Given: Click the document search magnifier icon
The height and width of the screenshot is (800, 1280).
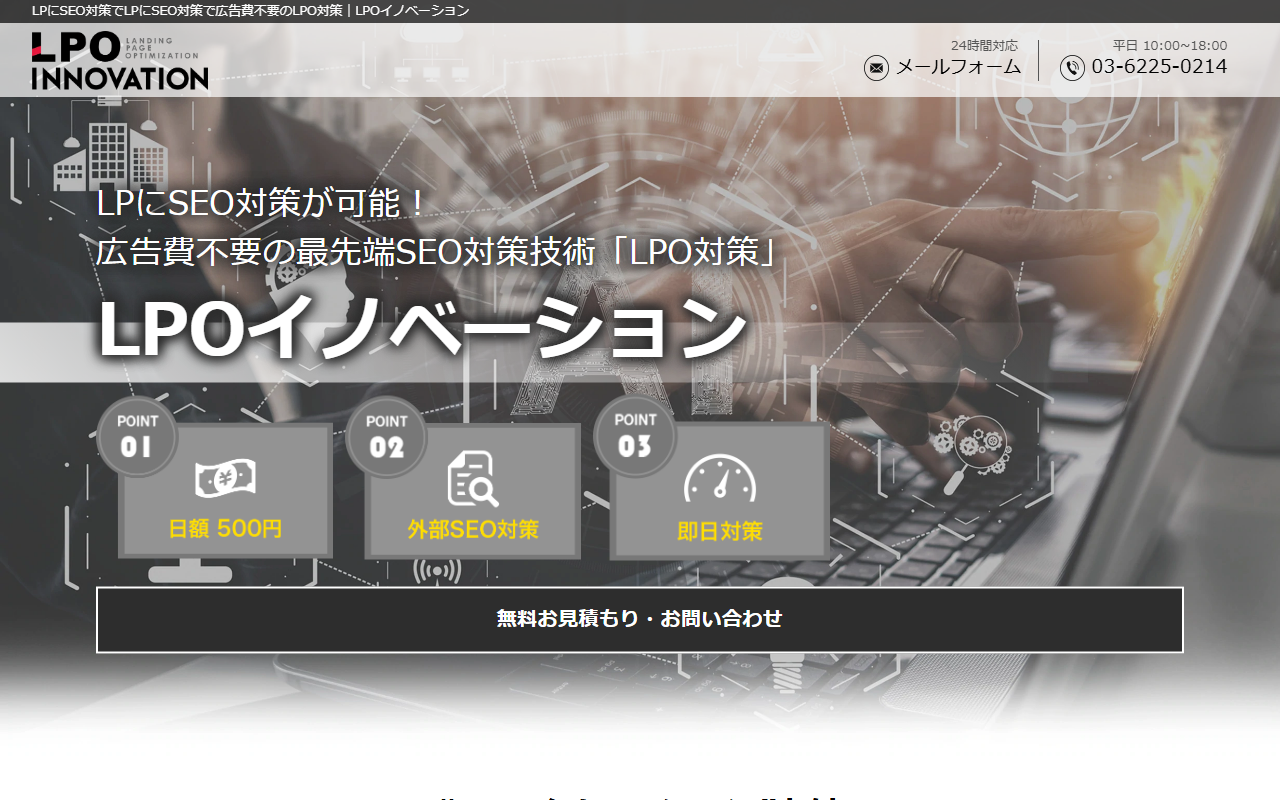Looking at the screenshot, I should 472,479.
